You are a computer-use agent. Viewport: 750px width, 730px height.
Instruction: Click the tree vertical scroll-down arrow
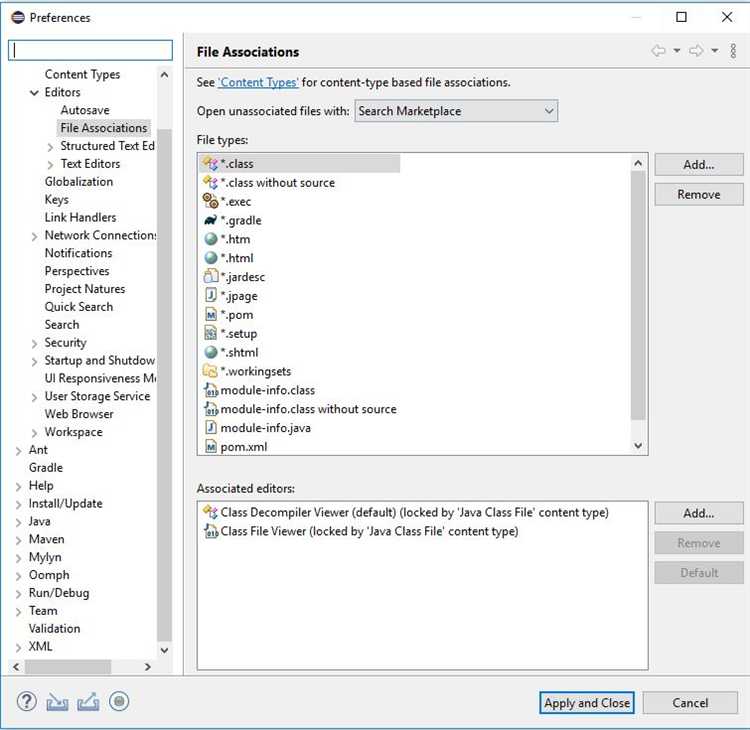(x=164, y=650)
